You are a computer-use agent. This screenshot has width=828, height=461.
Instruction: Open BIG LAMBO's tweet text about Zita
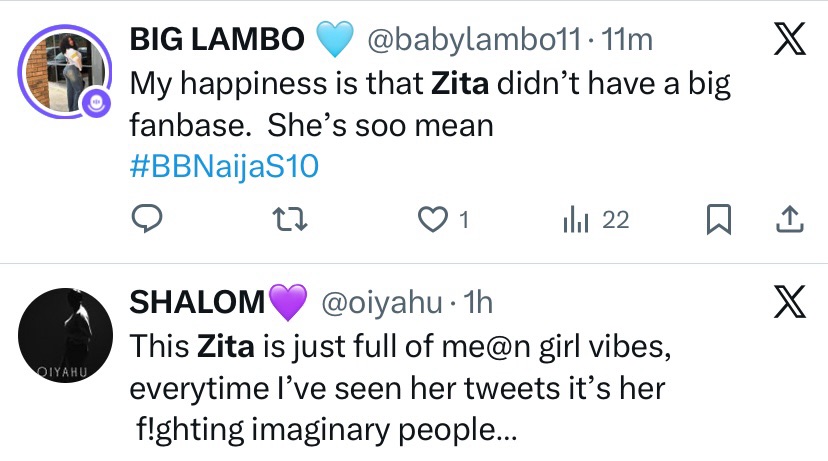click(430, 105)
